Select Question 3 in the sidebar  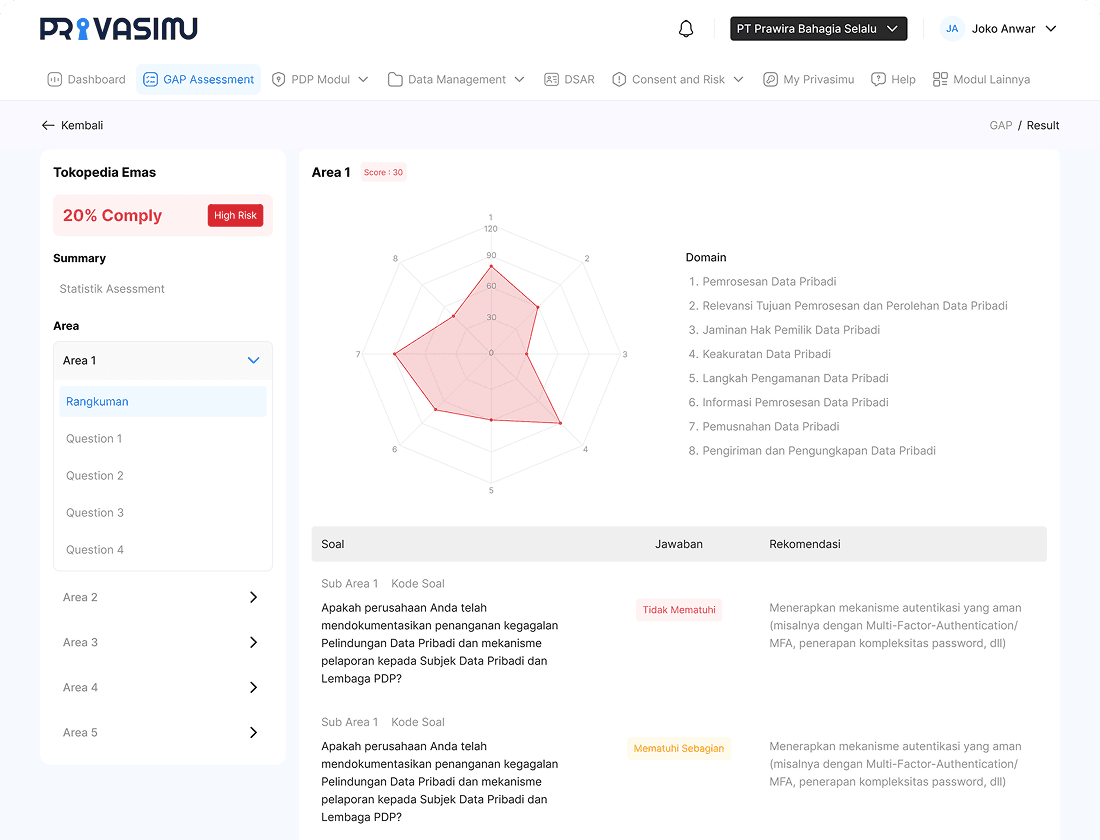tap(95, 513)
